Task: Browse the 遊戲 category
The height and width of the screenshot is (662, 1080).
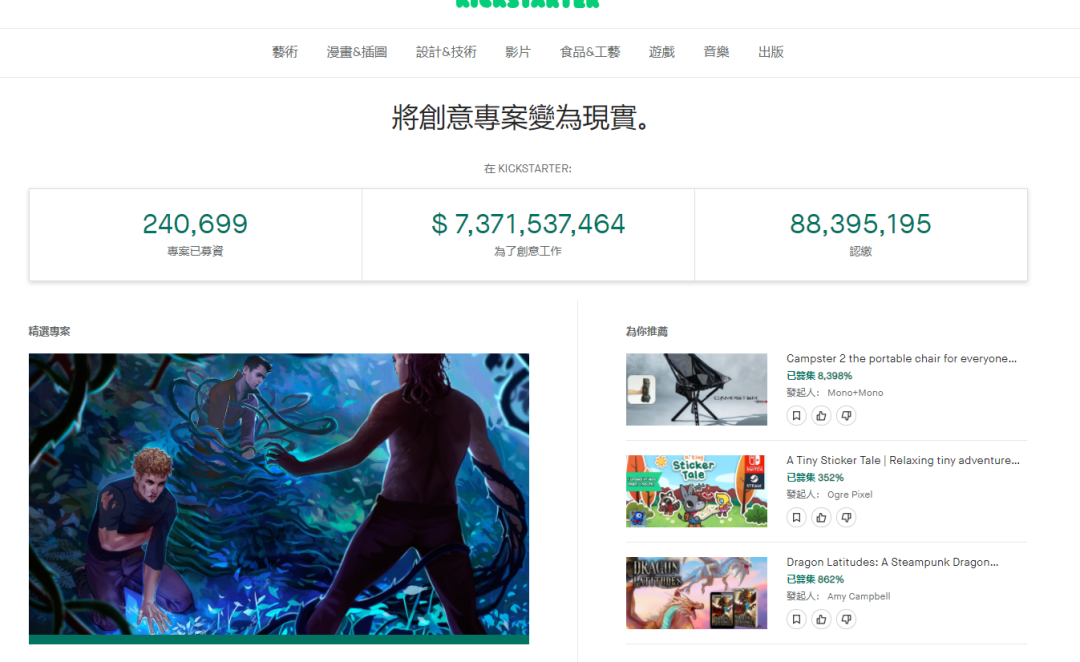Action: (x=661, y=51)
